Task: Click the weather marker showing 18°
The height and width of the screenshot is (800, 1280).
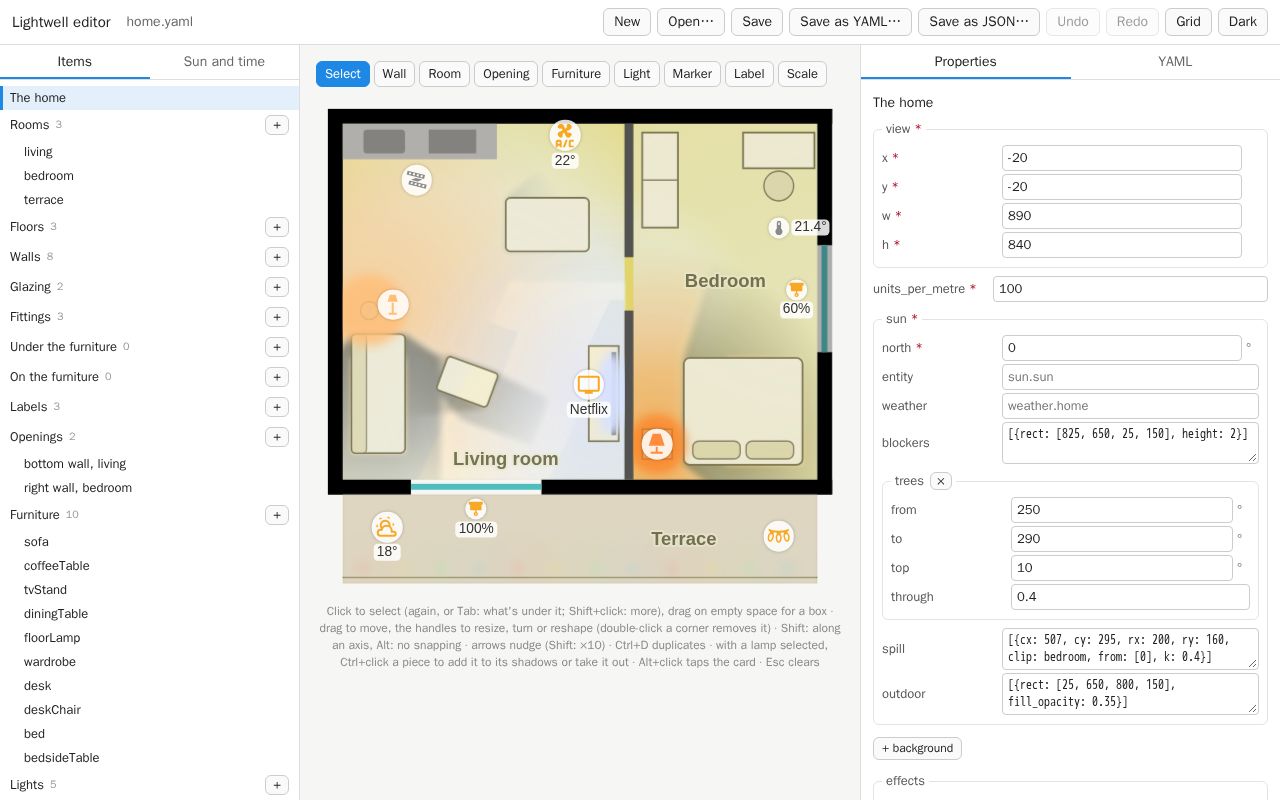Action: pos(387,527)
